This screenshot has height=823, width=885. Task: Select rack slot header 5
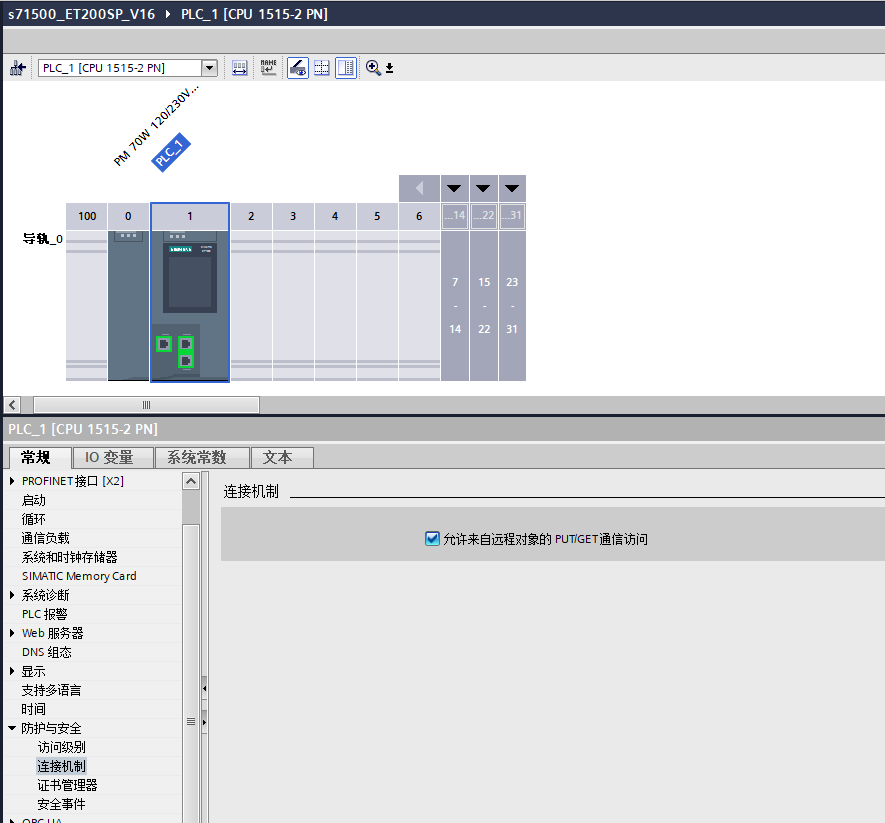[x=377, y=216]
